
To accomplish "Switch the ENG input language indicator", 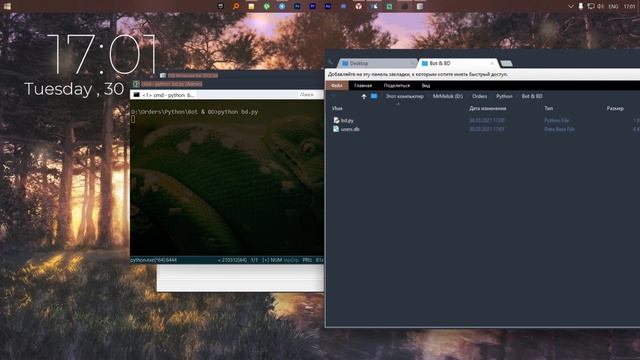I will (613, 7).
